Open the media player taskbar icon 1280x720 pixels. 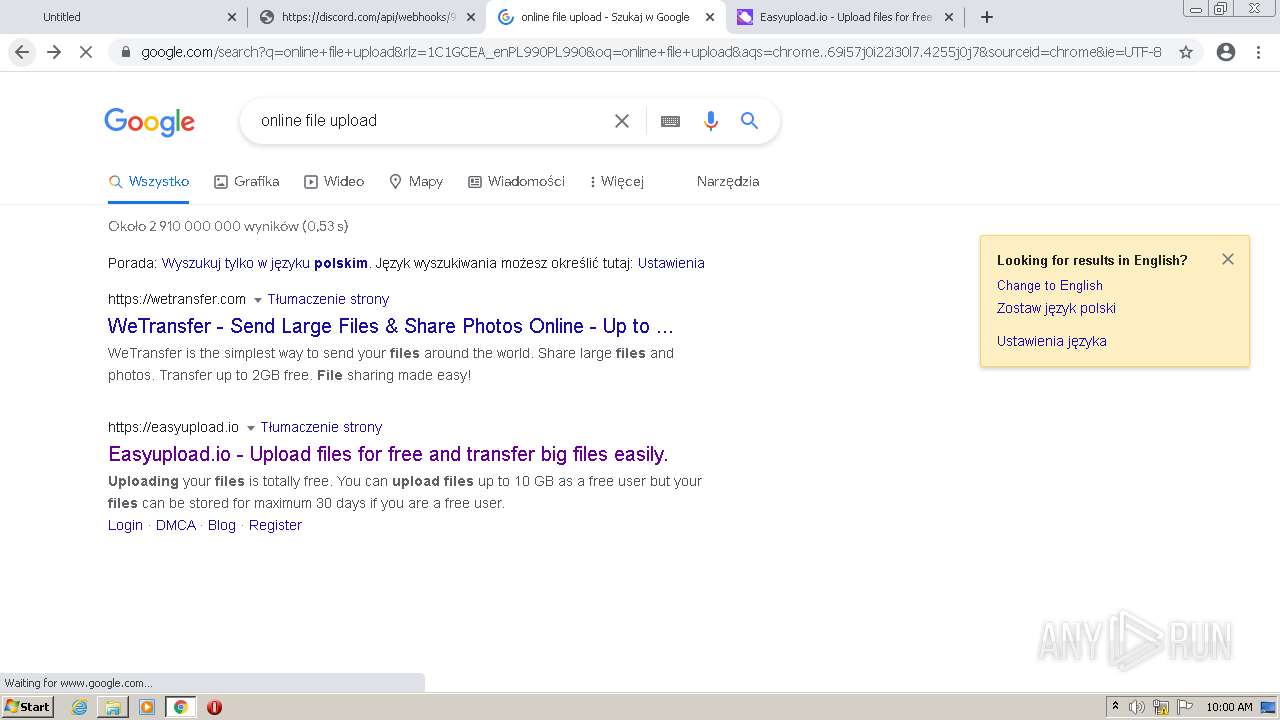[147, 707]
